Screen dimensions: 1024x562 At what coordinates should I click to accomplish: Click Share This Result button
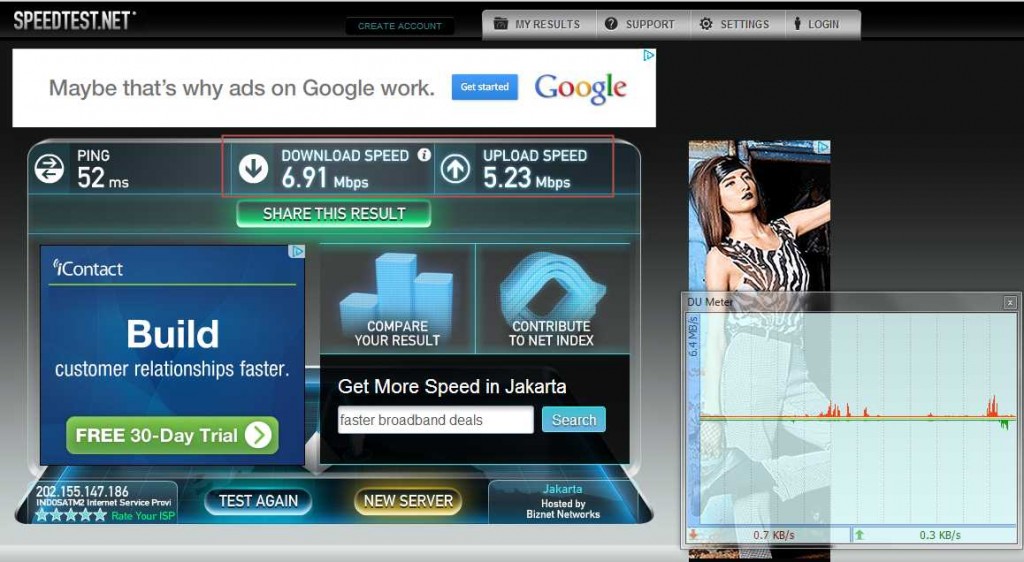coord(334,214)
